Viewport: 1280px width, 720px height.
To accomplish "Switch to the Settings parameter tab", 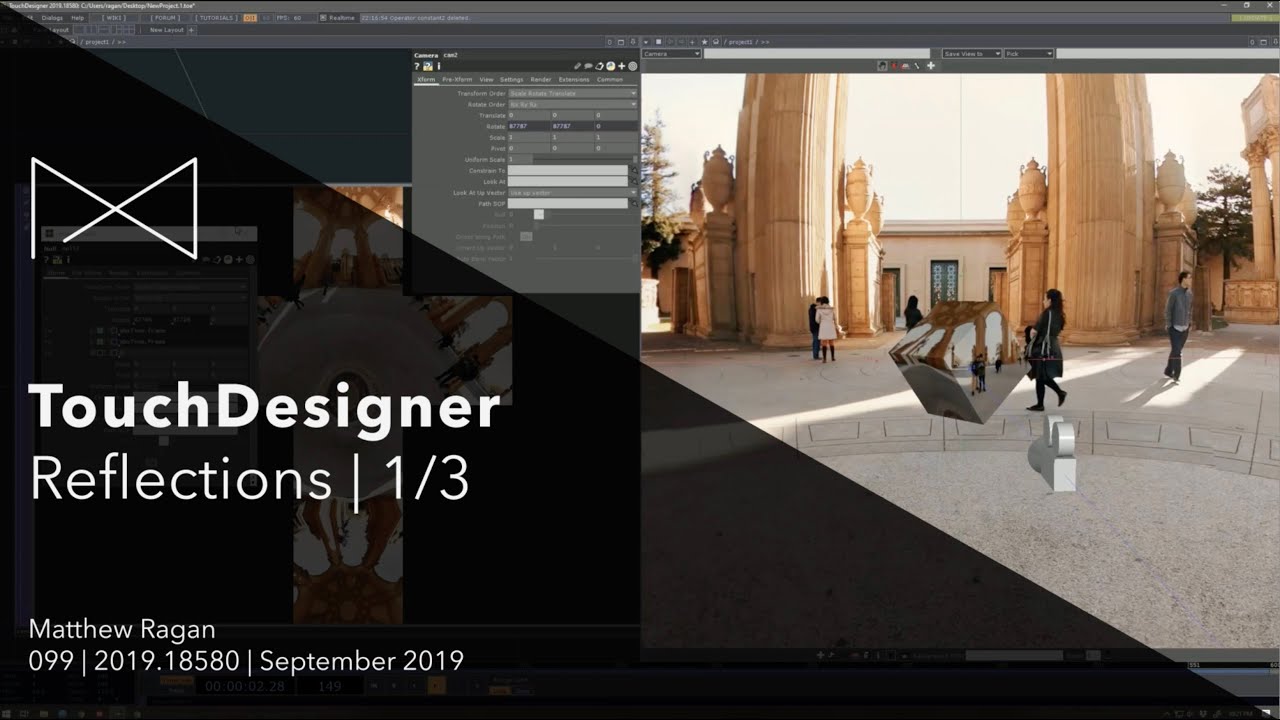I will (x=511, y=79).
